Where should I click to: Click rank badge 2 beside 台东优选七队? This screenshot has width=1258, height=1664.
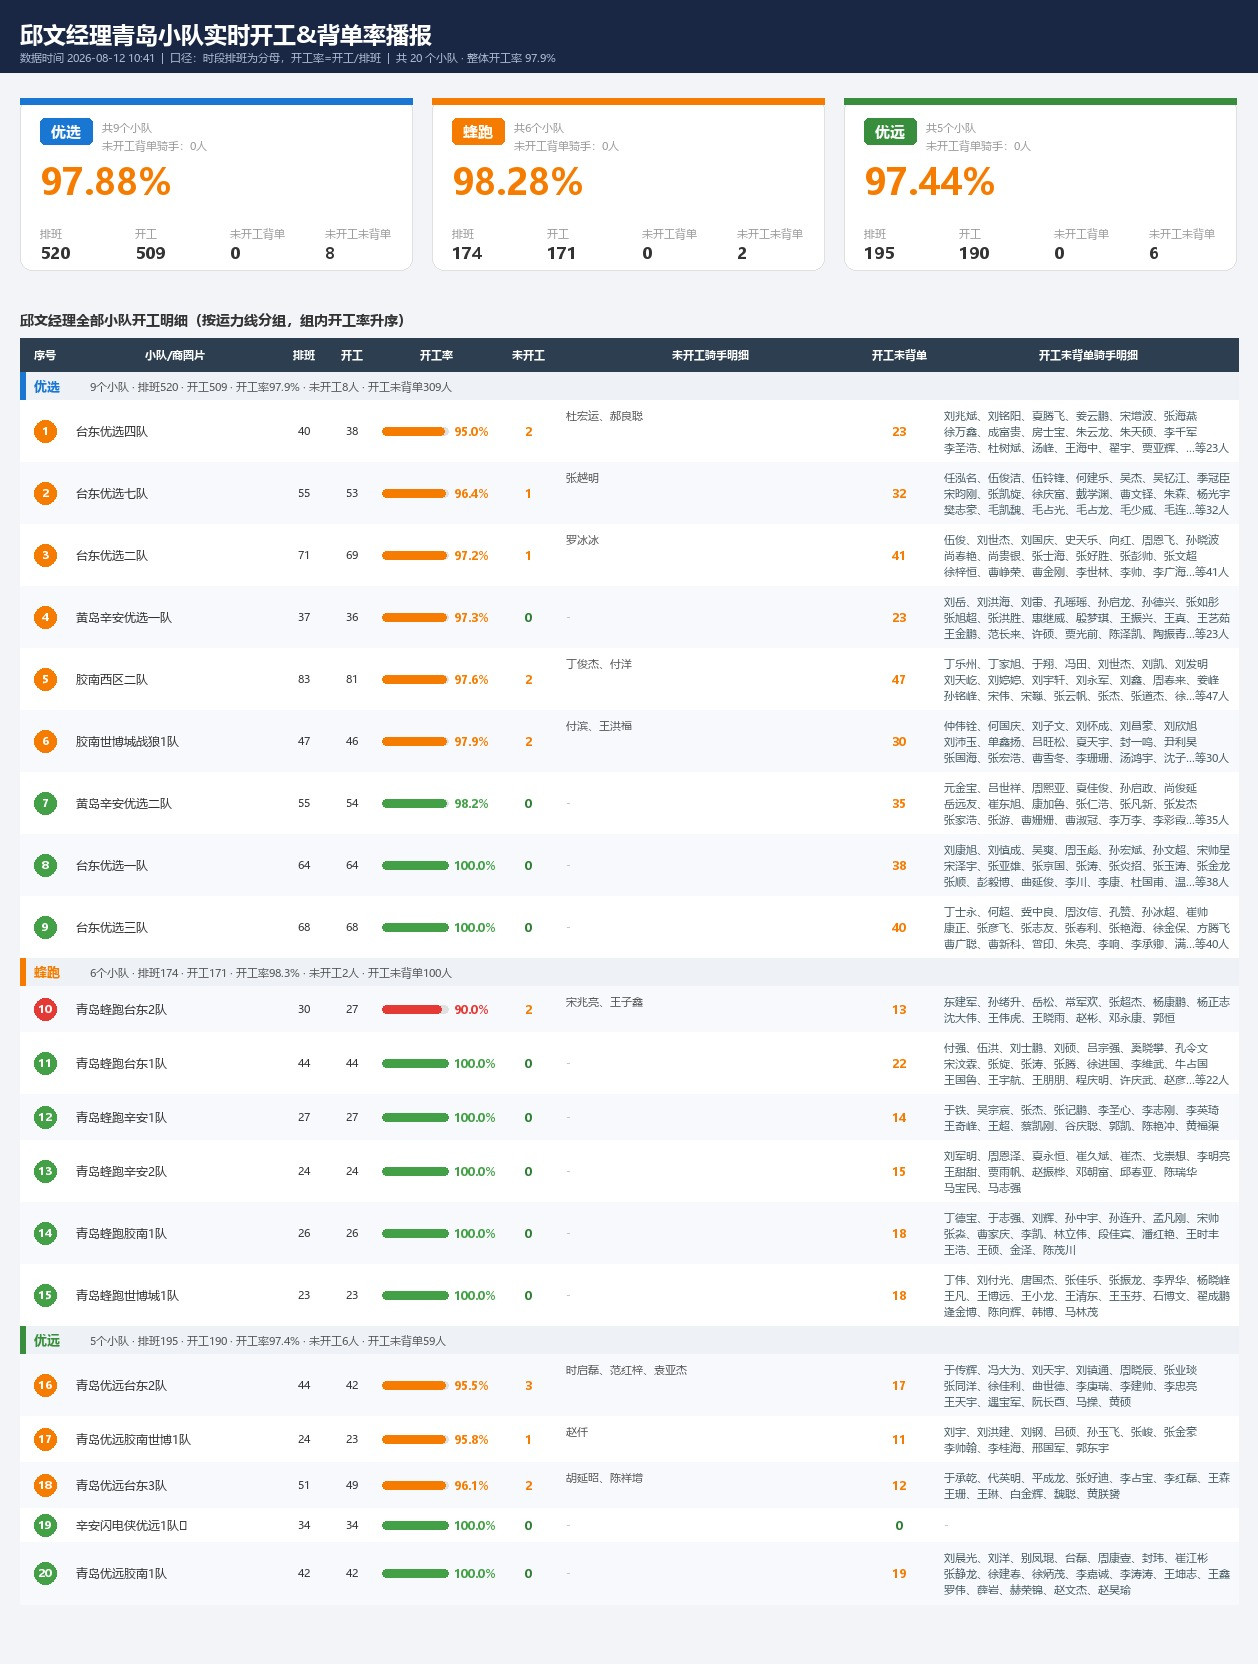pos(45,494)
